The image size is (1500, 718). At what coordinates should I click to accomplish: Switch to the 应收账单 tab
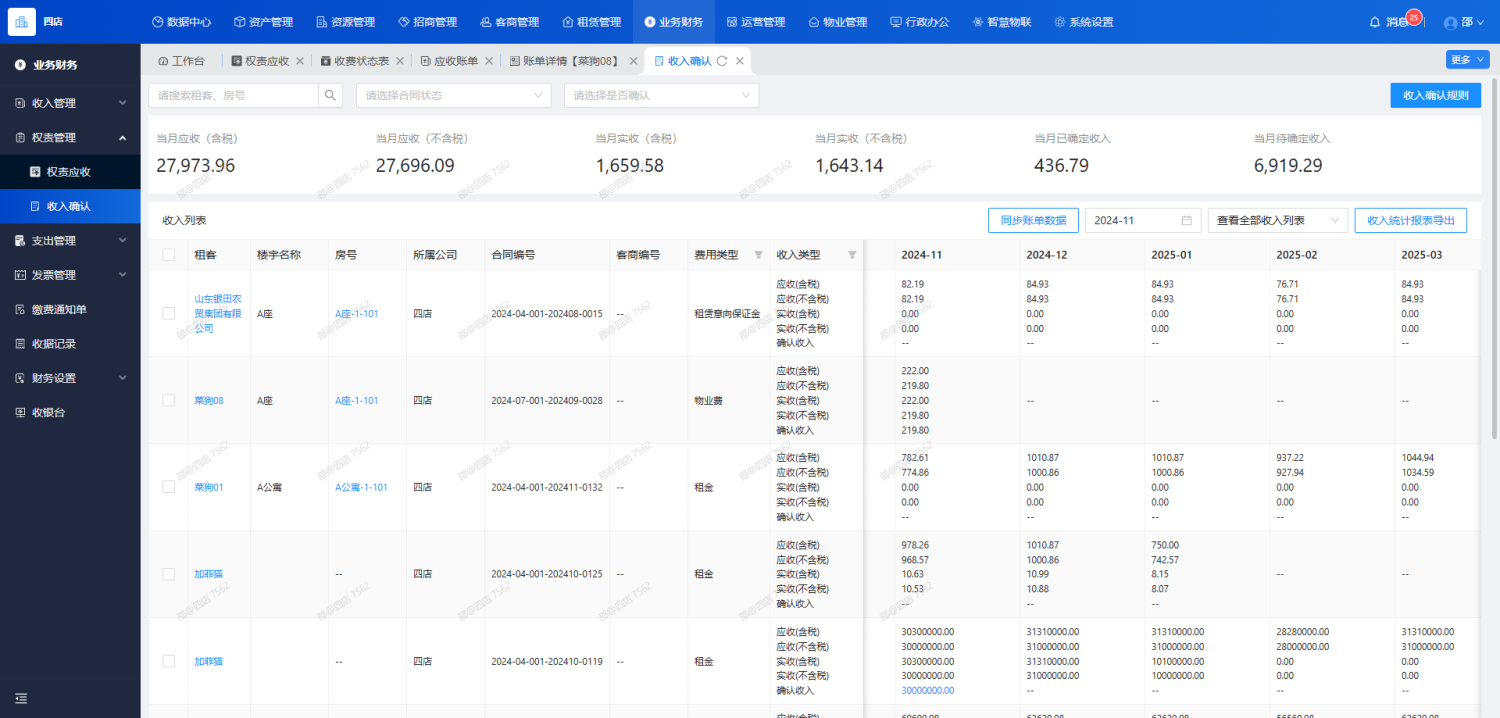(455, 61)
